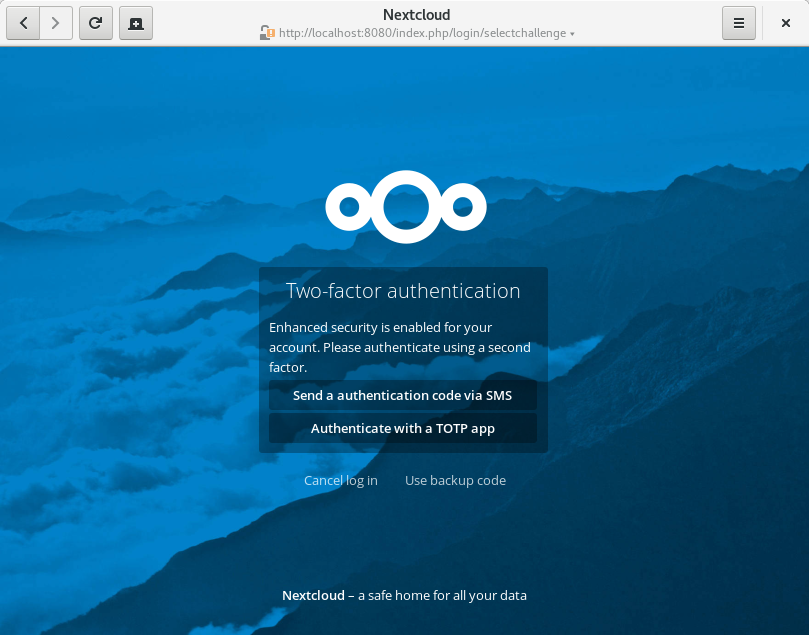Open a new tab with the toolbar button
The image size is (809, 635).
136,23
